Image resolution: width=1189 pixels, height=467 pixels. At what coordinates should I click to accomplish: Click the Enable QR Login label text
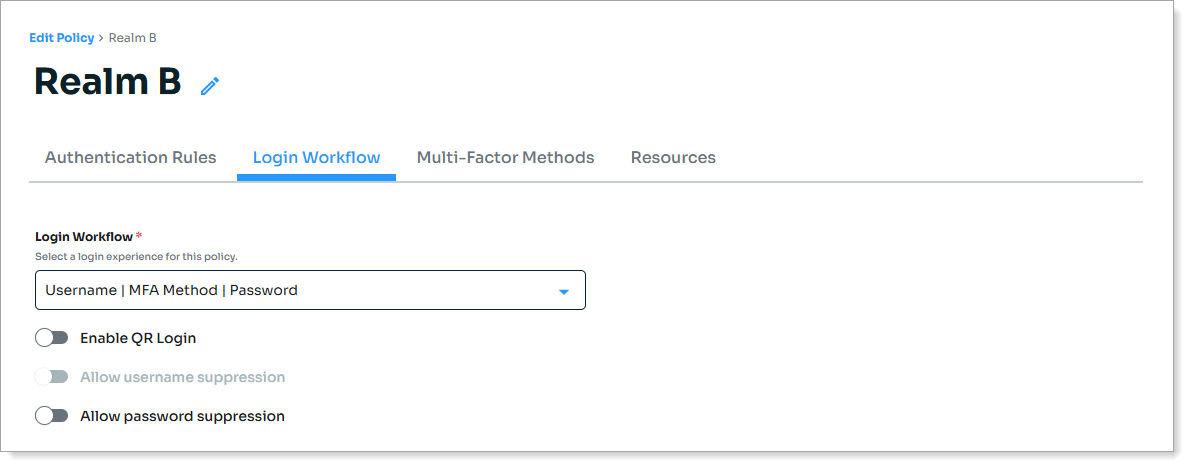point(138,338)
